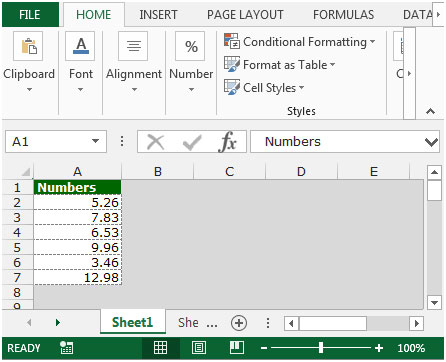Click the Conditional Formatting icon

coord(232,41)
